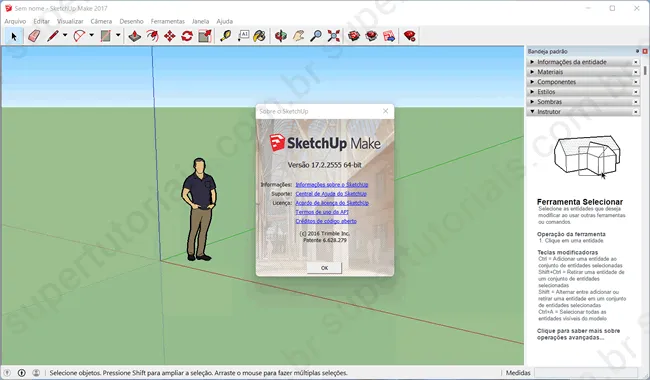Screen dimensions: 650x380
Task: Open the Extension Warehouse
Action: (x=371, y=36)
